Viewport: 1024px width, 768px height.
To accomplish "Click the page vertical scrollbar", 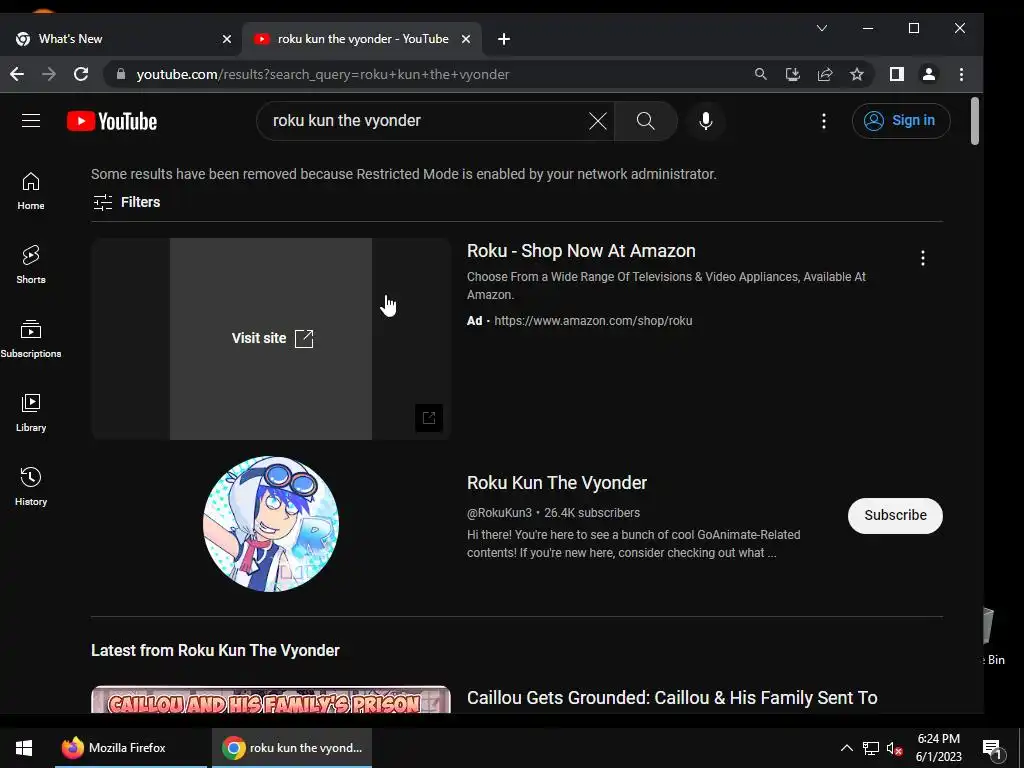I will click(974, 121).
